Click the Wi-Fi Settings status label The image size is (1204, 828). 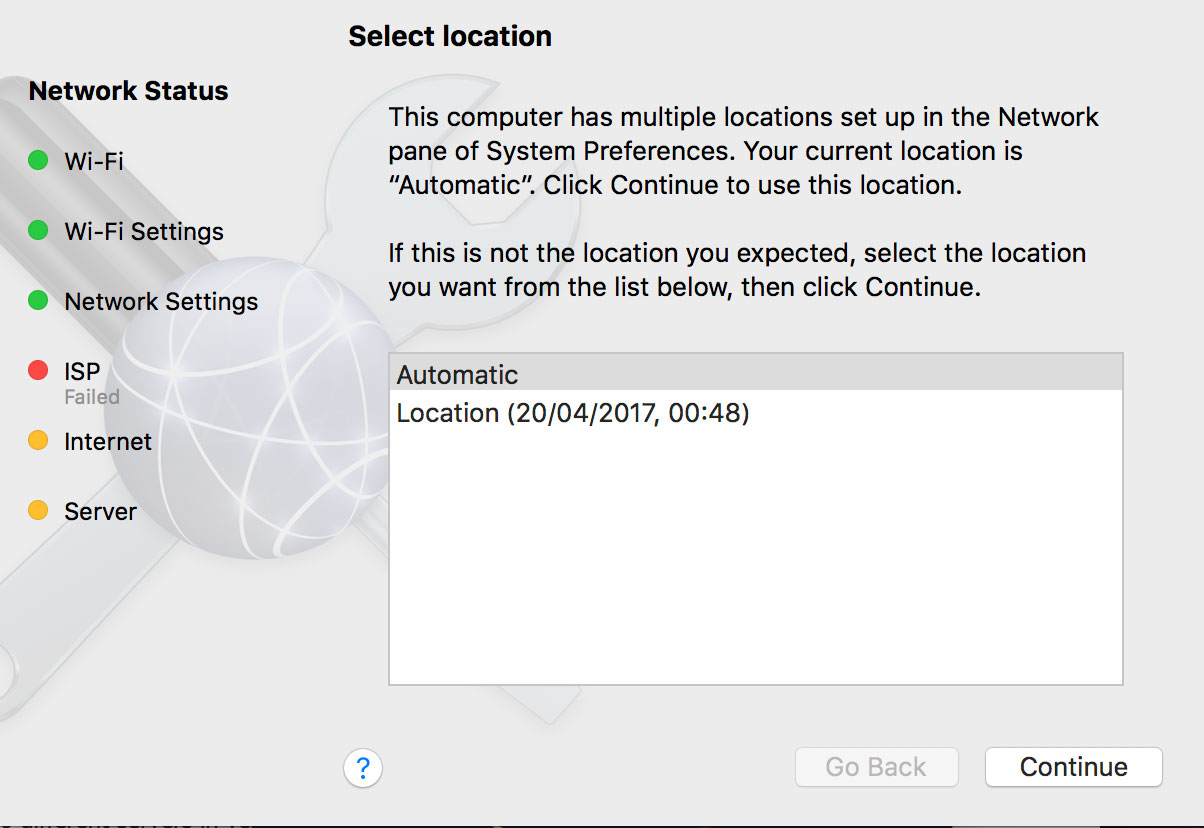(144, 232)
